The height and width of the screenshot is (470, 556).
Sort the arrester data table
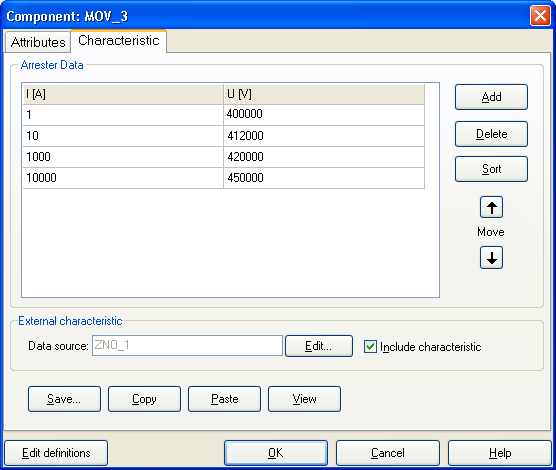tap(491, 169)
